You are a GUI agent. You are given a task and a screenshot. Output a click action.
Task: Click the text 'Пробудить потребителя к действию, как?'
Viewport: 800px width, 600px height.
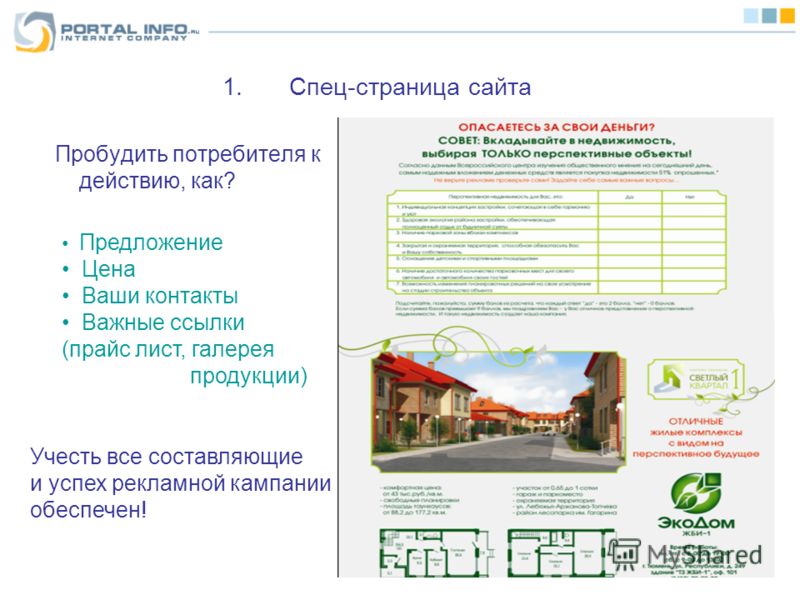(x=188, y=167)
